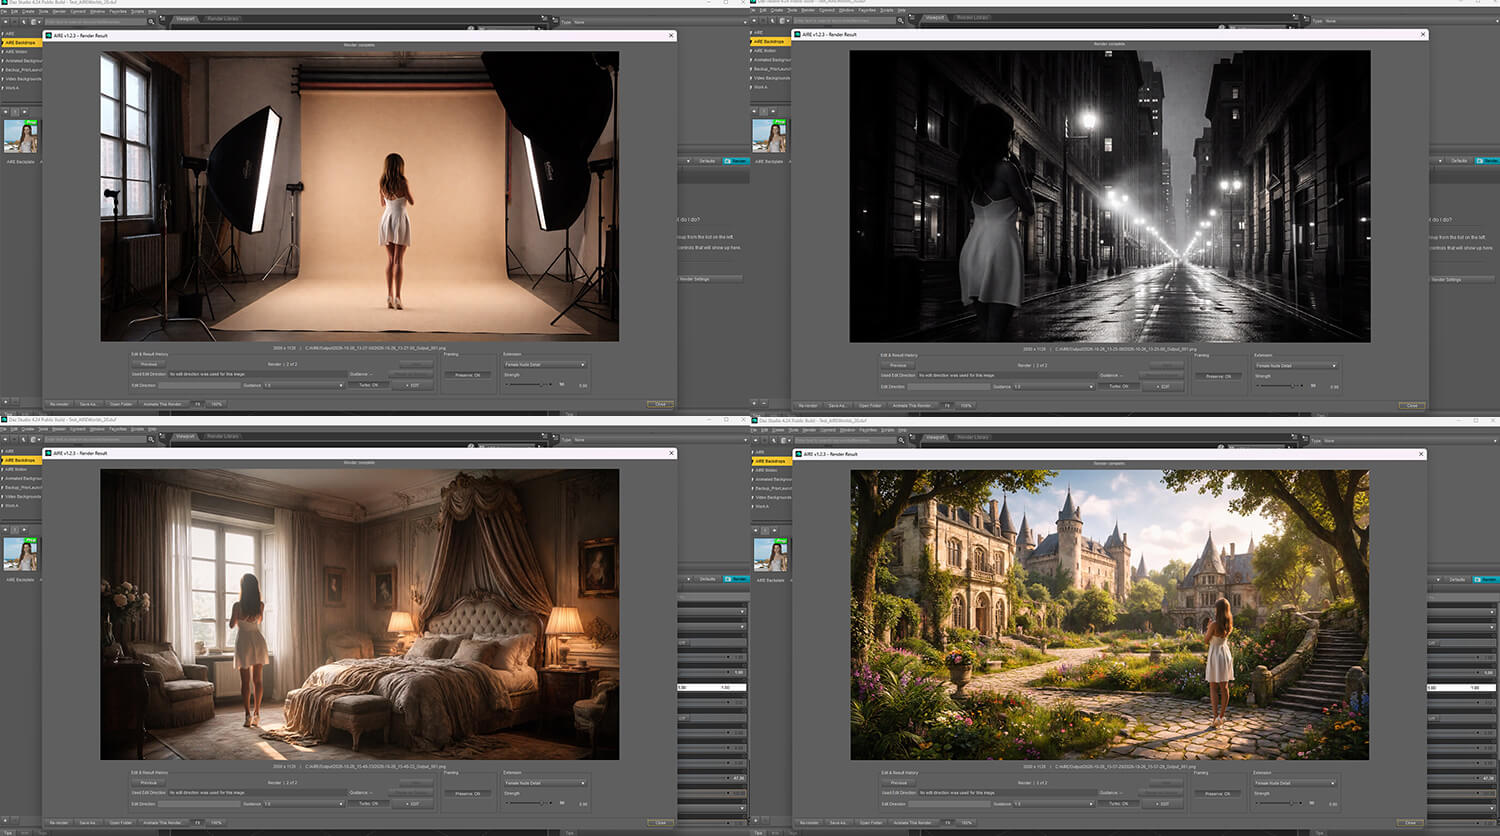
Task: Open the Extension dropdown in the night street dialog
Action: click(x=1295, y=365)
